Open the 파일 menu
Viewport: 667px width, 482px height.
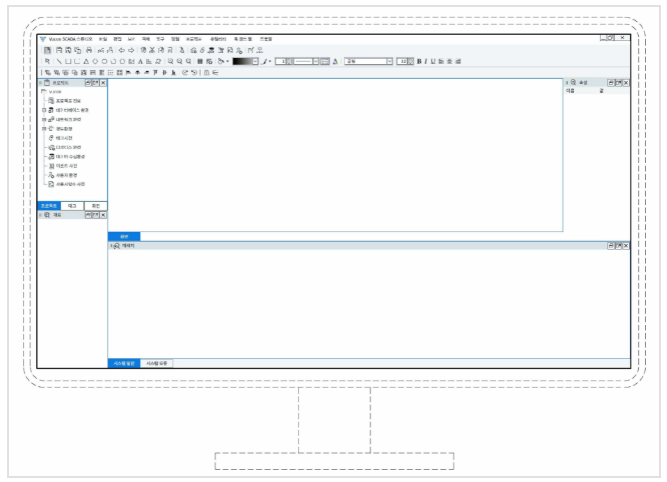(x=102, y=38)
